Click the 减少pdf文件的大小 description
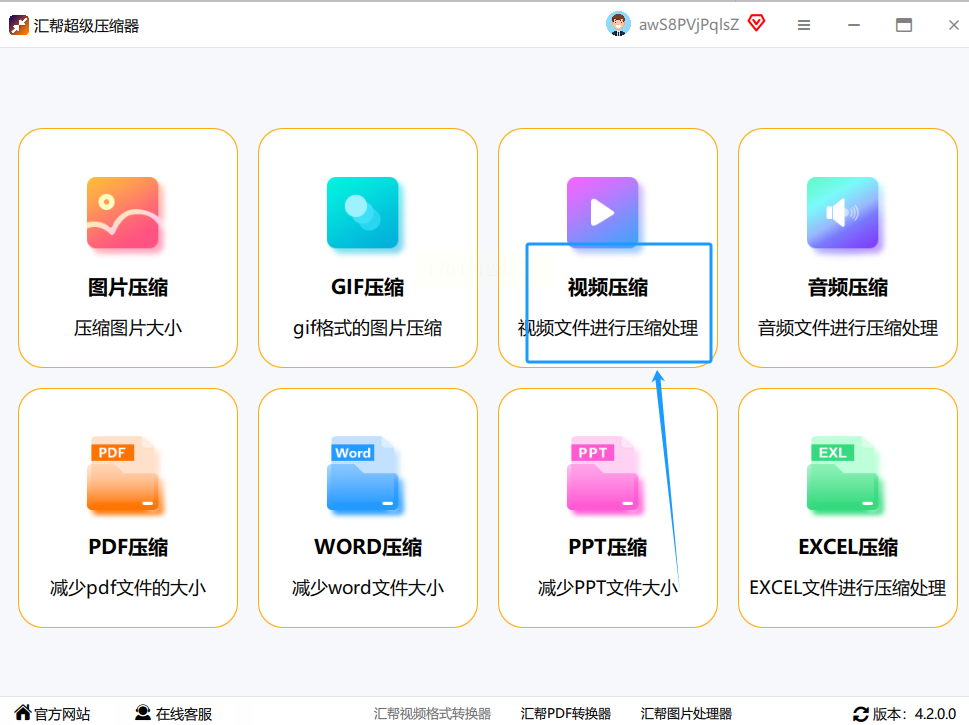The height and width of the screenshot is (725, 969). click(x=128, y=587)
